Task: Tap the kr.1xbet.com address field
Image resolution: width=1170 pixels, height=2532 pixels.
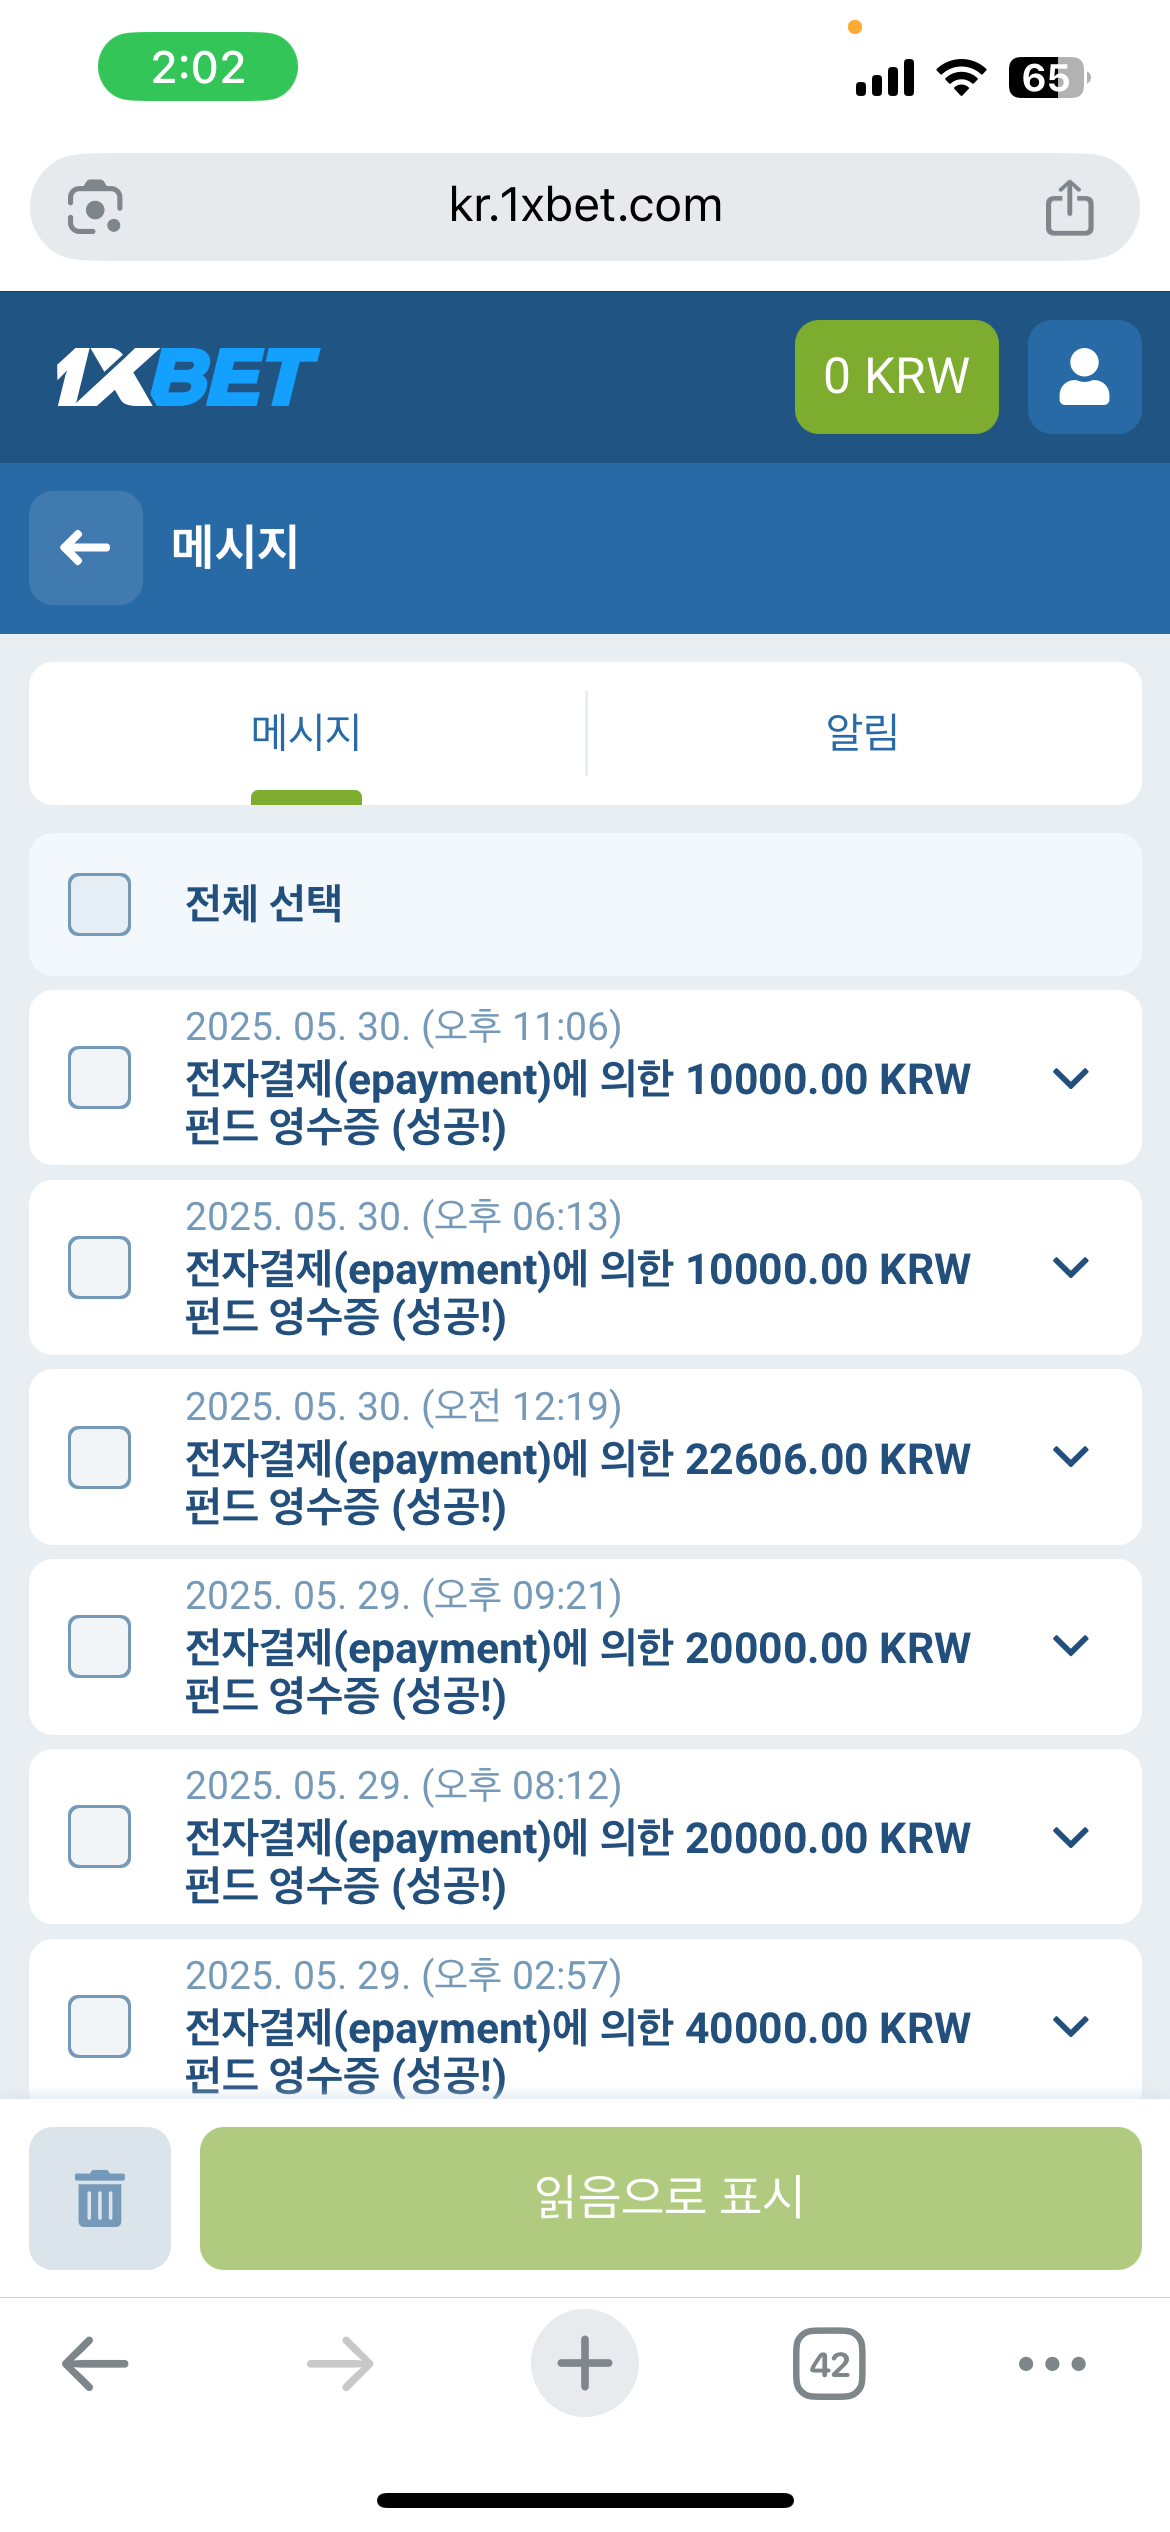Action: point(585,206)
